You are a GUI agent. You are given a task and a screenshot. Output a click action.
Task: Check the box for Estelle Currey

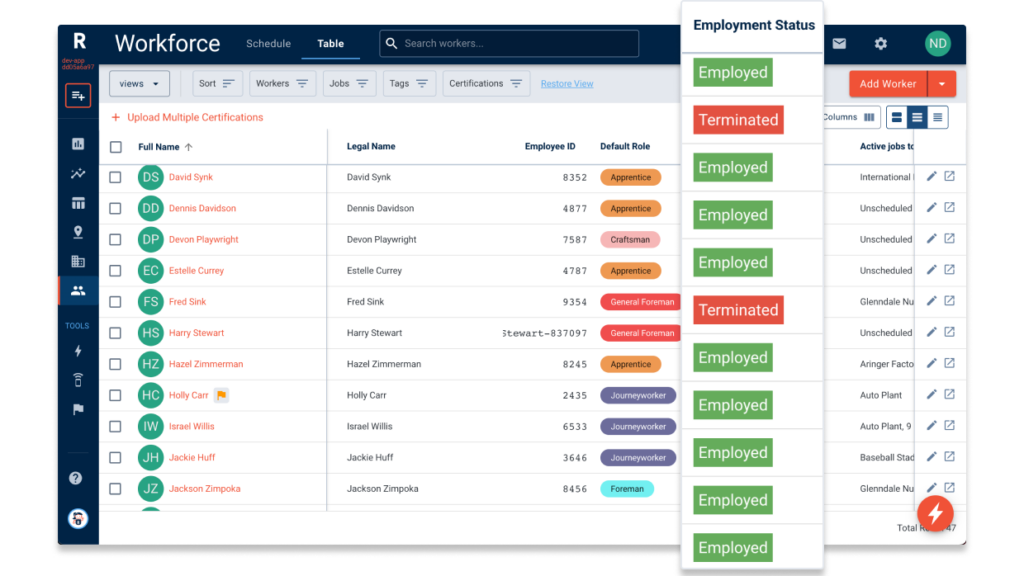(x=116, y=270)
